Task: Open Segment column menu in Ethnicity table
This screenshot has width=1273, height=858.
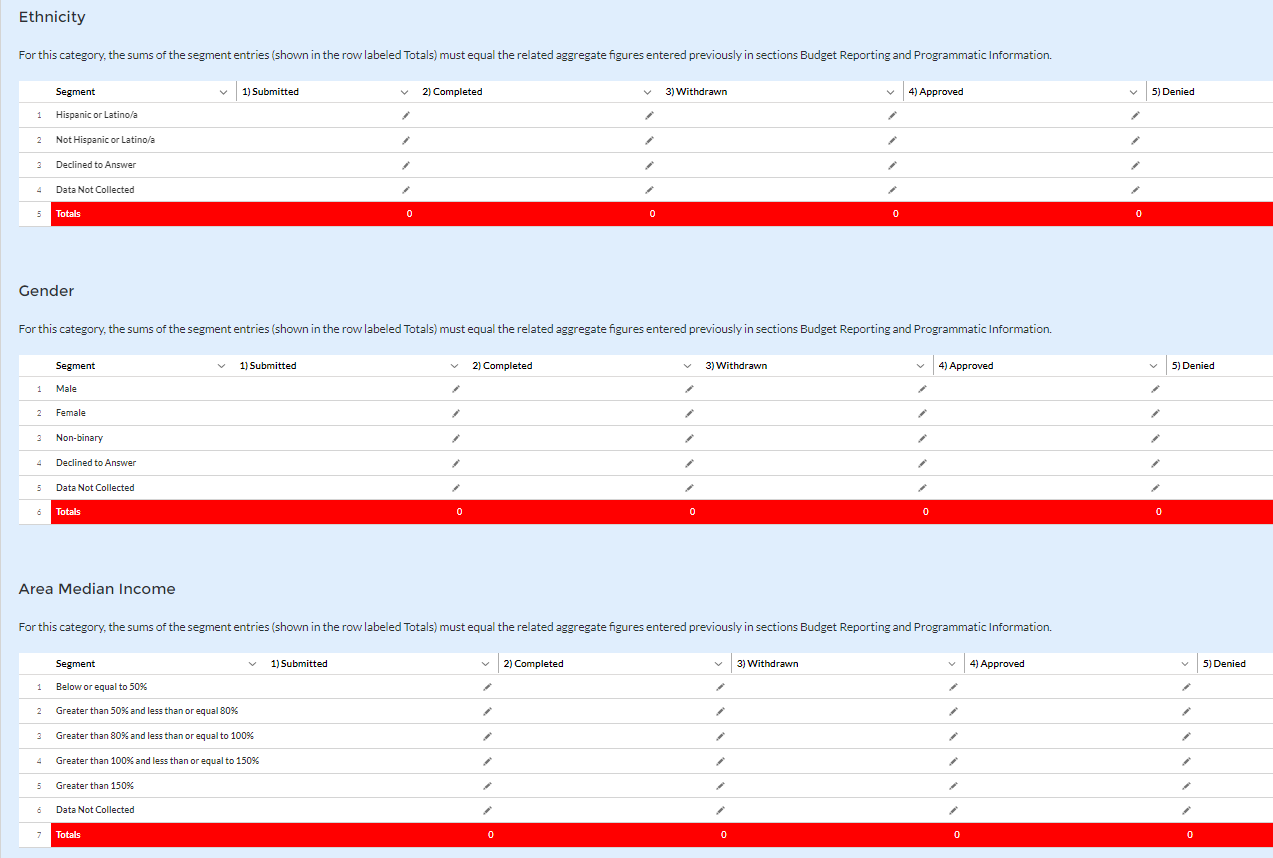Action: (223, 92)
